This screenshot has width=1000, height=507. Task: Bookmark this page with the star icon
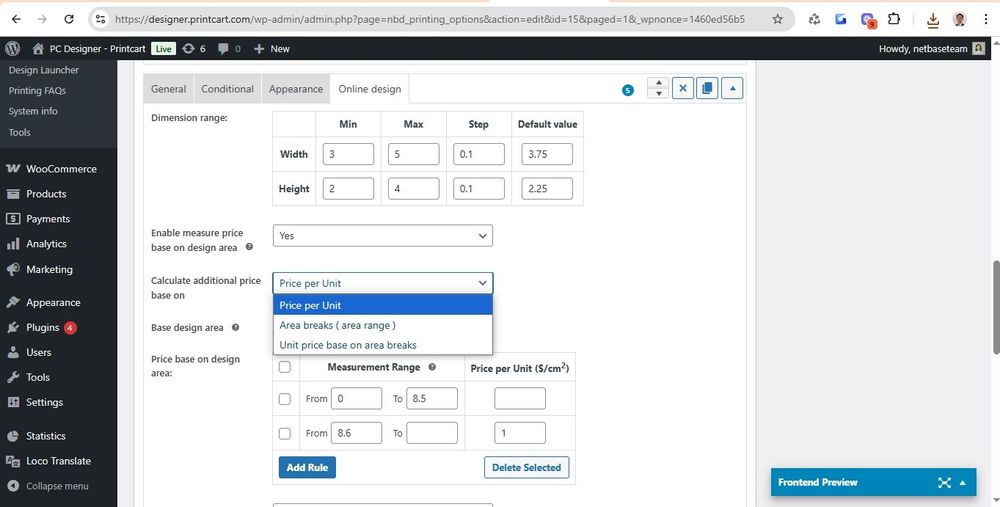coord(778,19)
